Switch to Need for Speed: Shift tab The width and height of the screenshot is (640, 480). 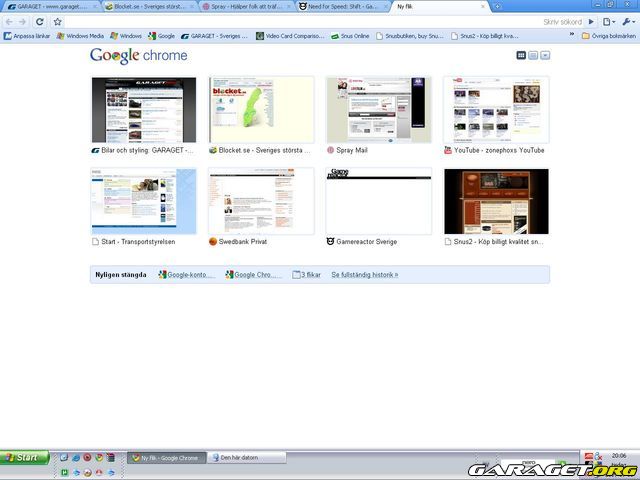[x=343, y=7]
